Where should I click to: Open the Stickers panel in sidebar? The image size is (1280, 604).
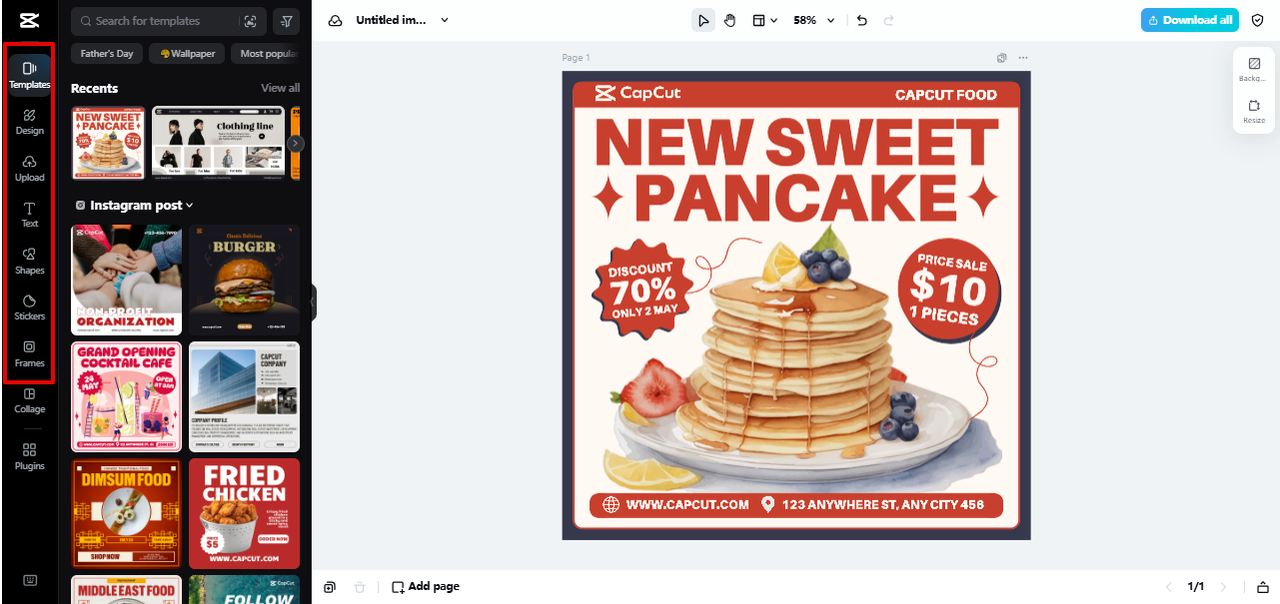(x=30, y=307)
